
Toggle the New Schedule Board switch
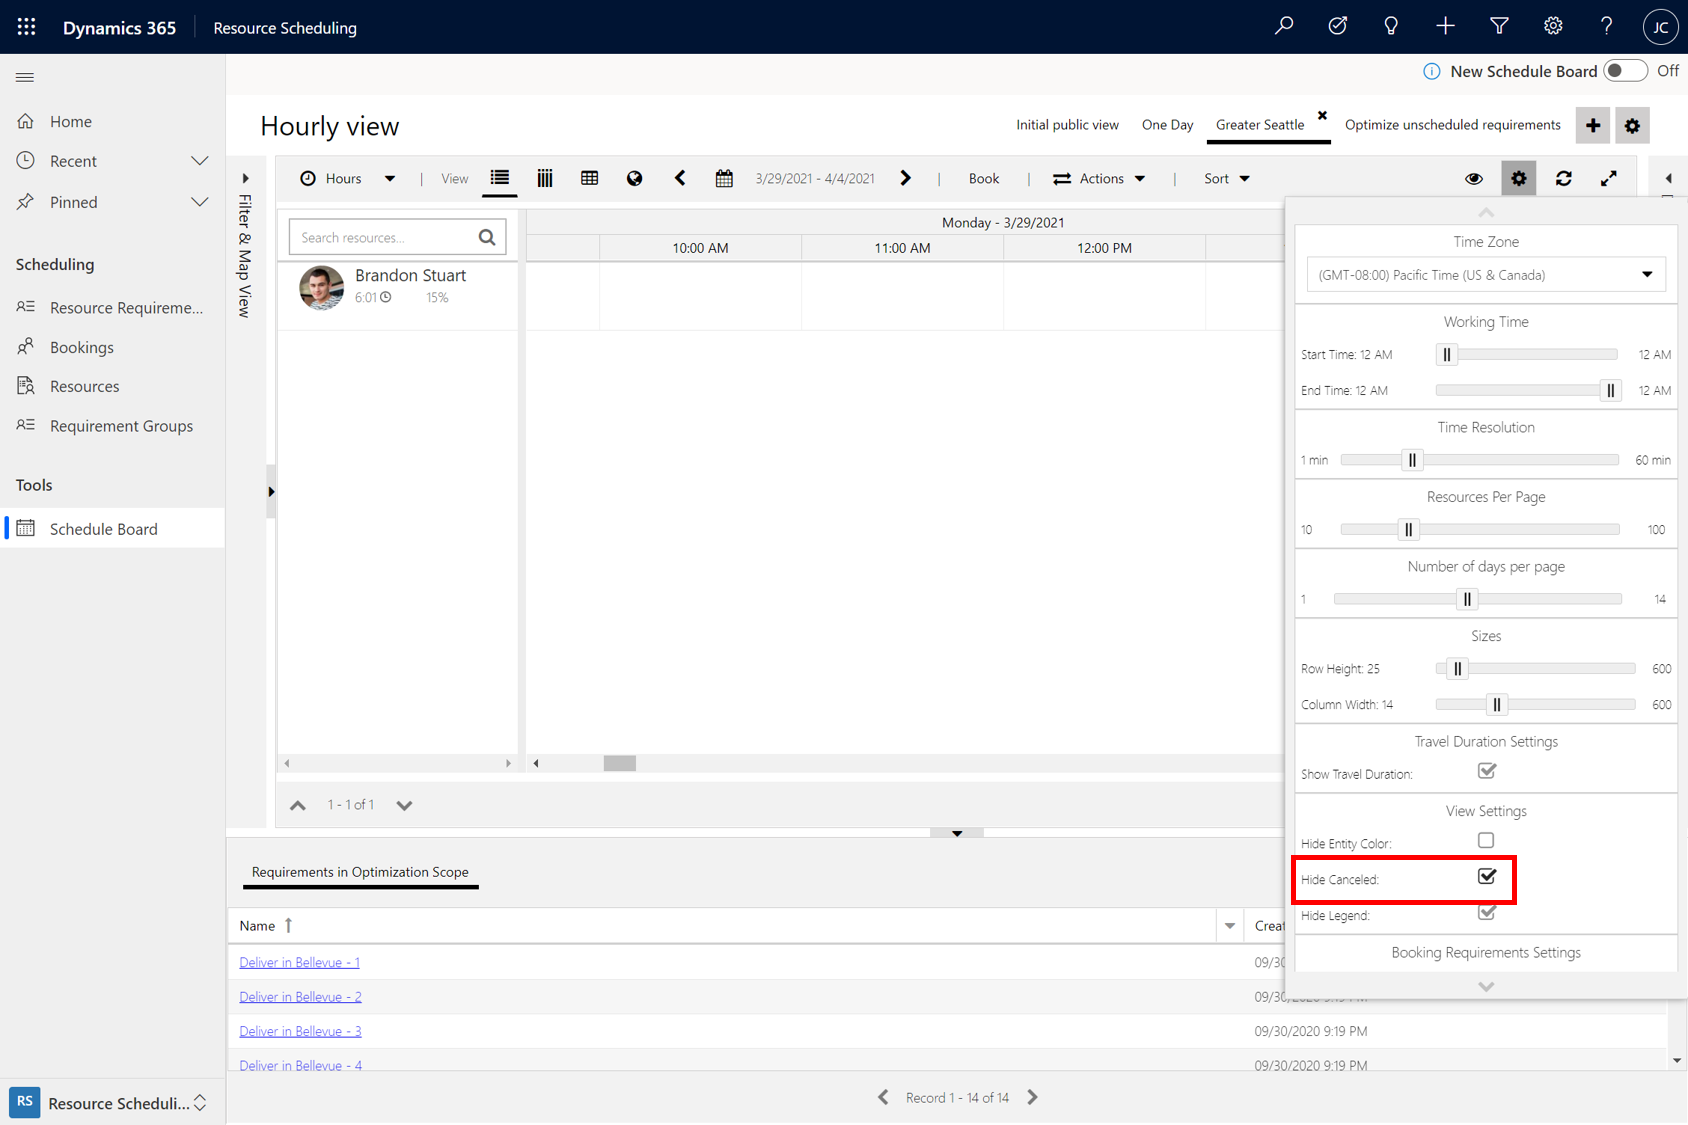click(x=1625, y=71)
